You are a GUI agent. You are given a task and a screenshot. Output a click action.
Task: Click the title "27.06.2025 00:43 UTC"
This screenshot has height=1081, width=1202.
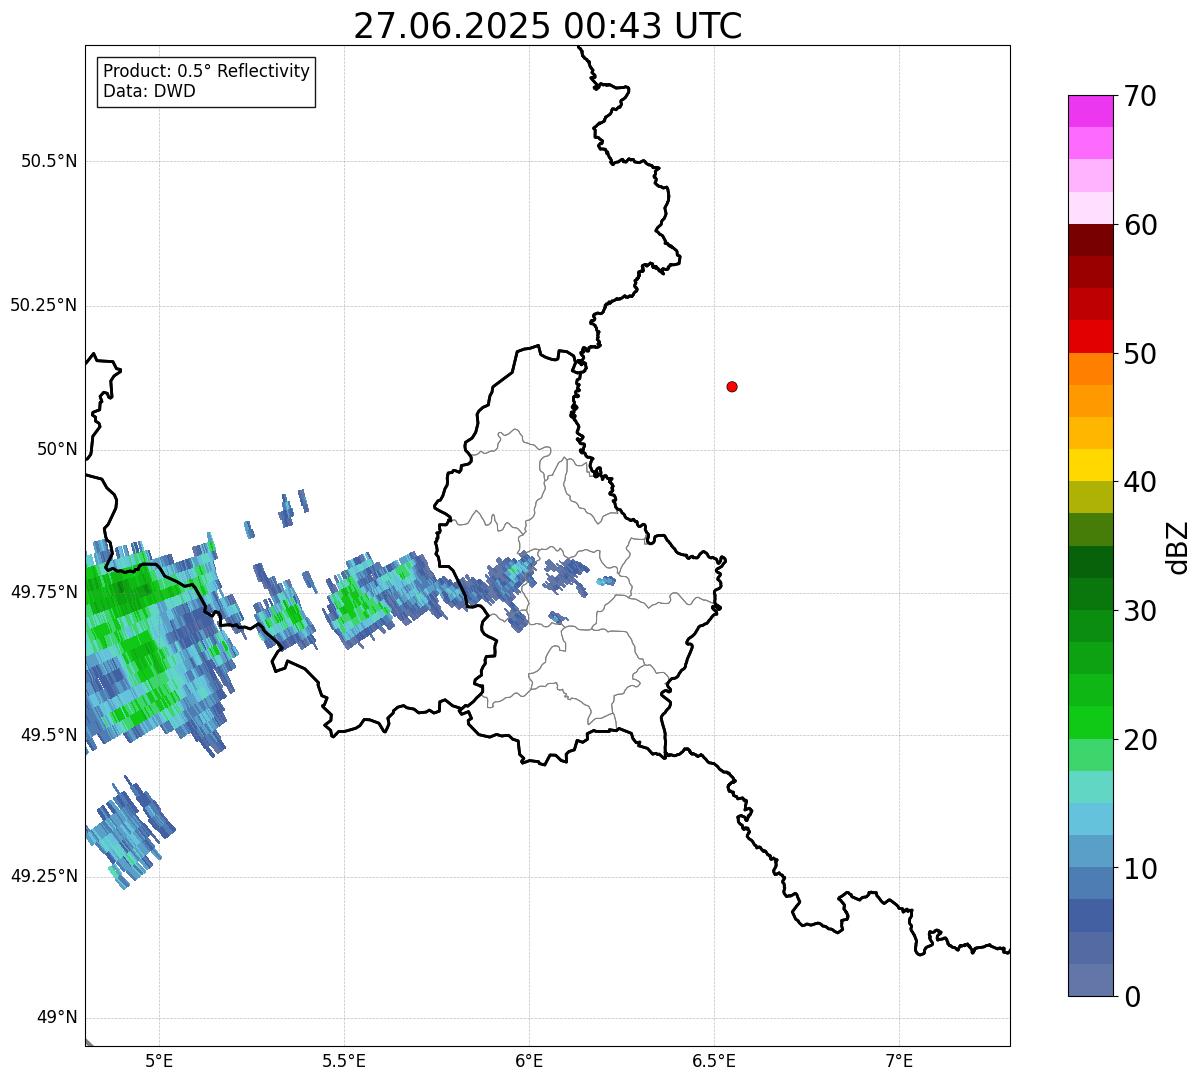pyautogui.click(x=548, y=26)
